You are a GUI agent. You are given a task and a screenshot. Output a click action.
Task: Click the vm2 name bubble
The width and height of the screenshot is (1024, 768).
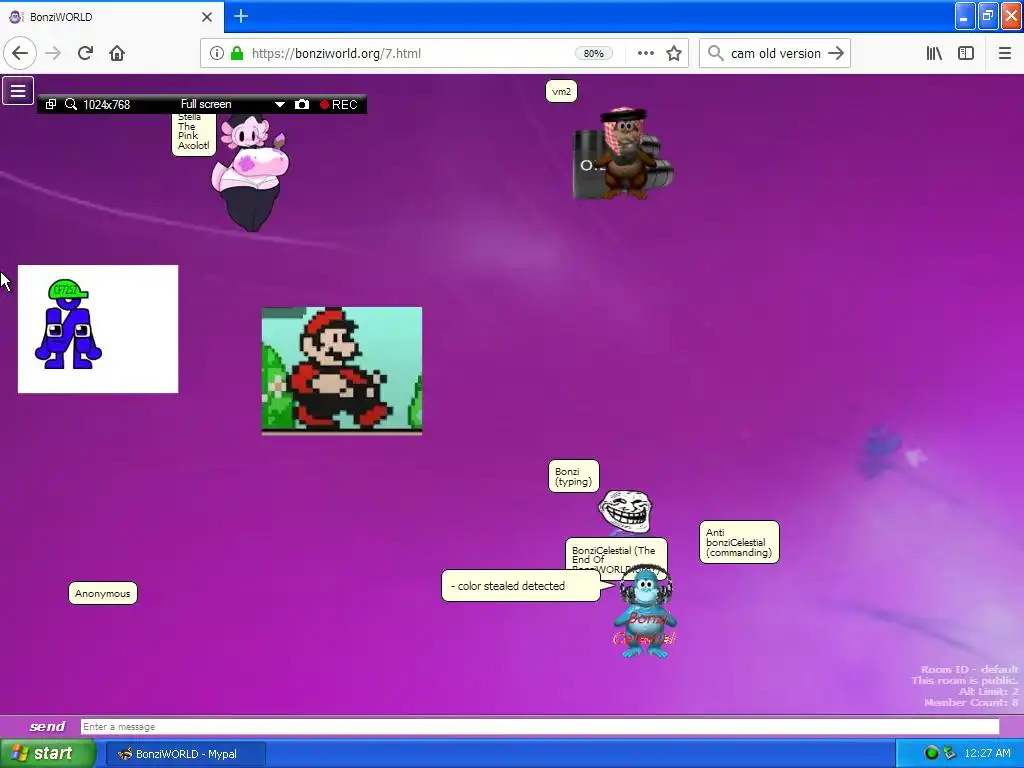click(x=561, y=91)
